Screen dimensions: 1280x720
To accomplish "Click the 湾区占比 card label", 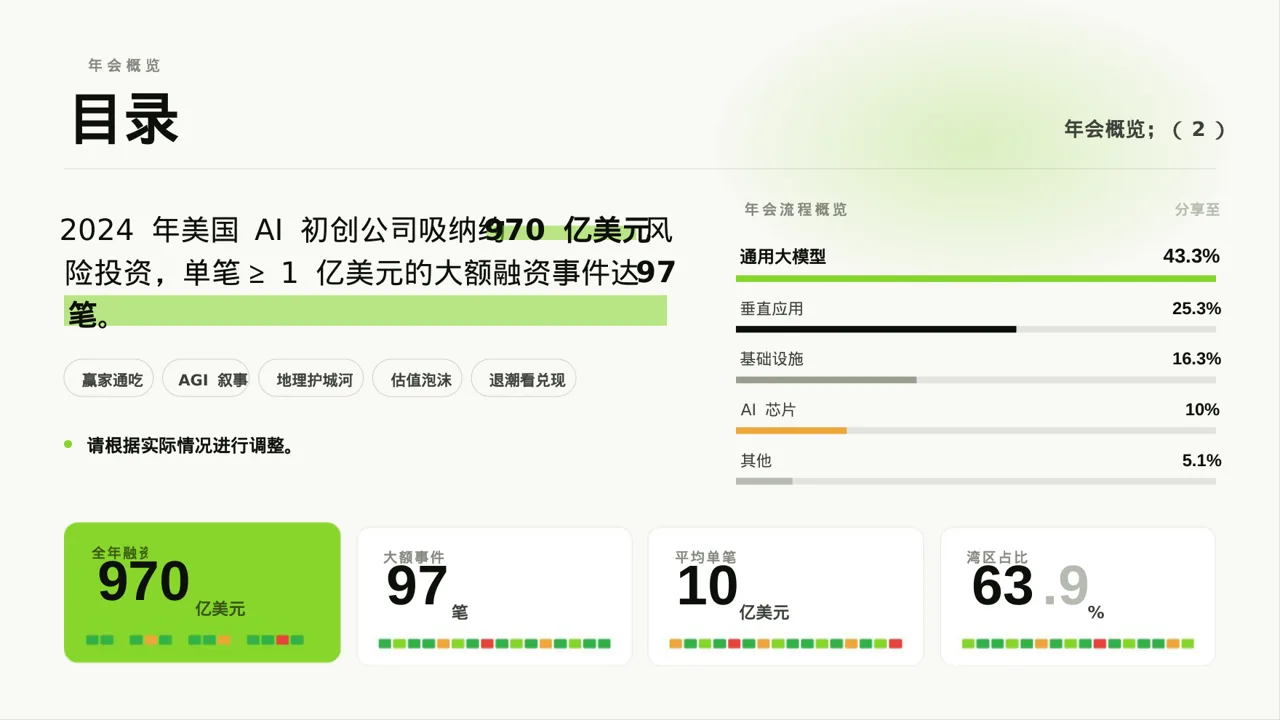I will (x=997, y=557).
